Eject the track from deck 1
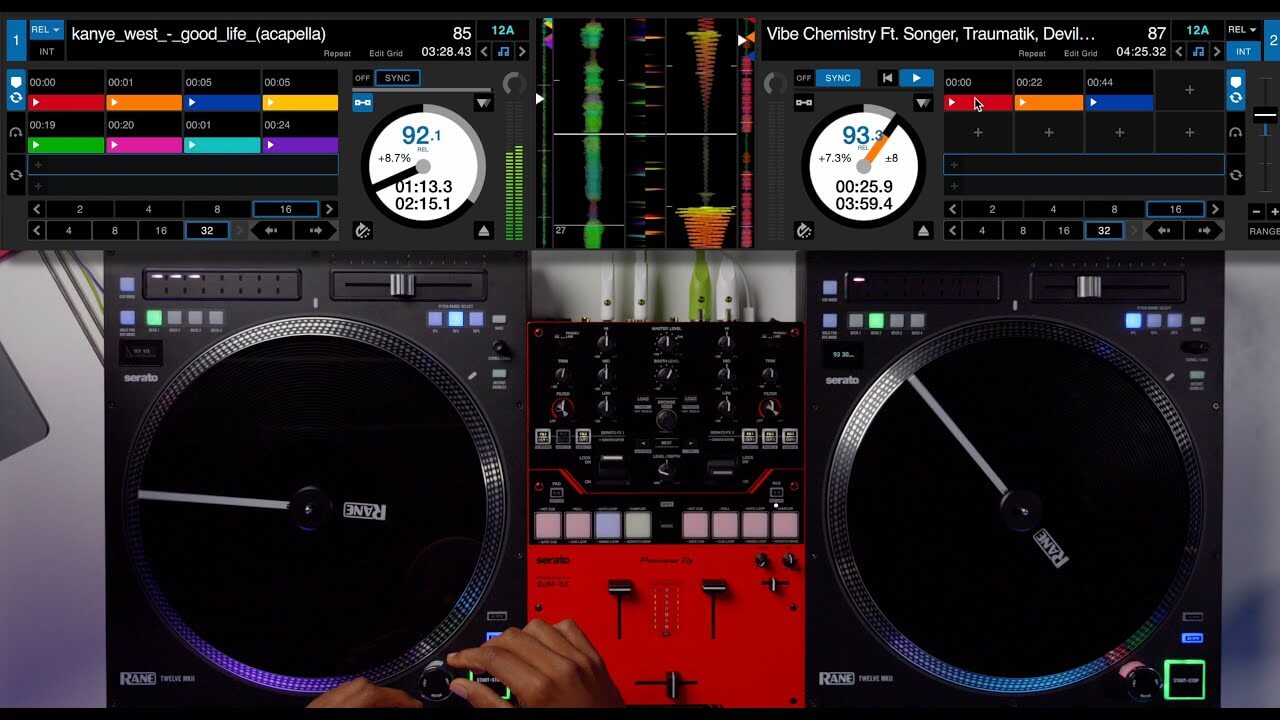The height and width of the screenshot is (720, 1280). tap(484, 231)
